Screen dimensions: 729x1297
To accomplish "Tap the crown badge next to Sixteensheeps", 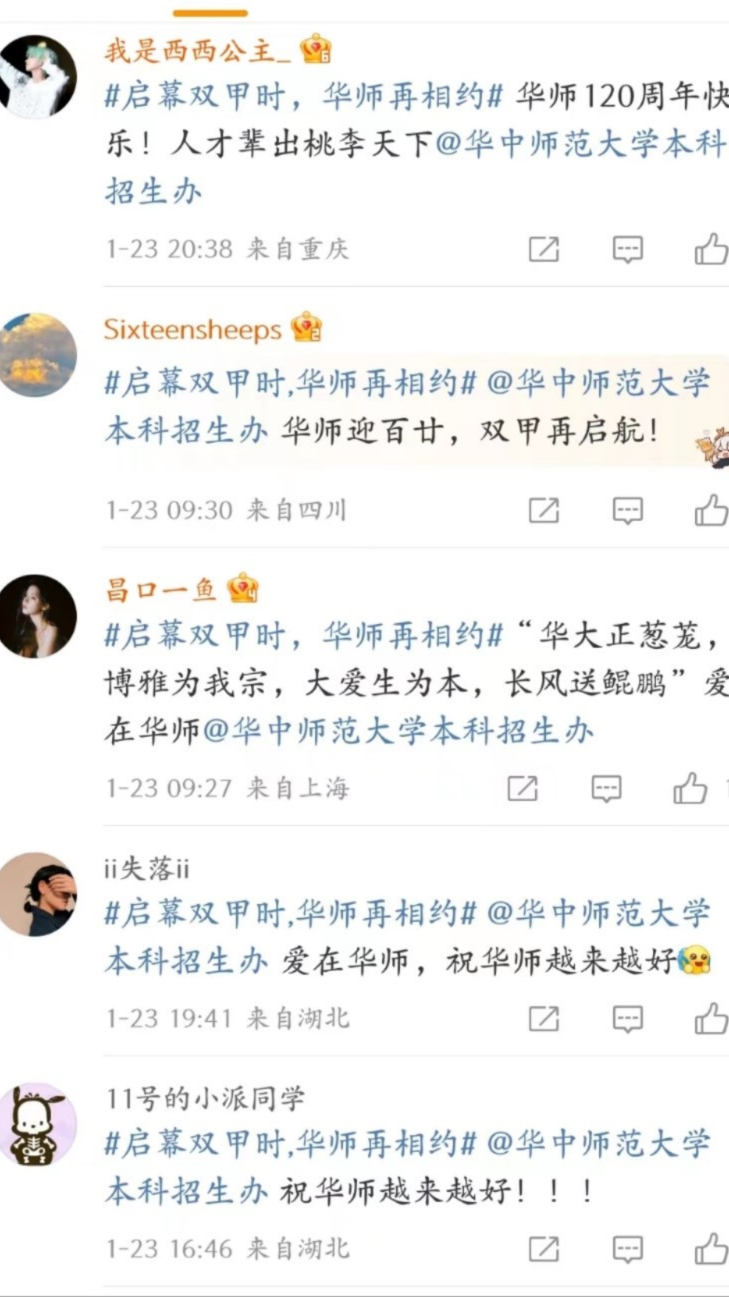I will 307,327.
